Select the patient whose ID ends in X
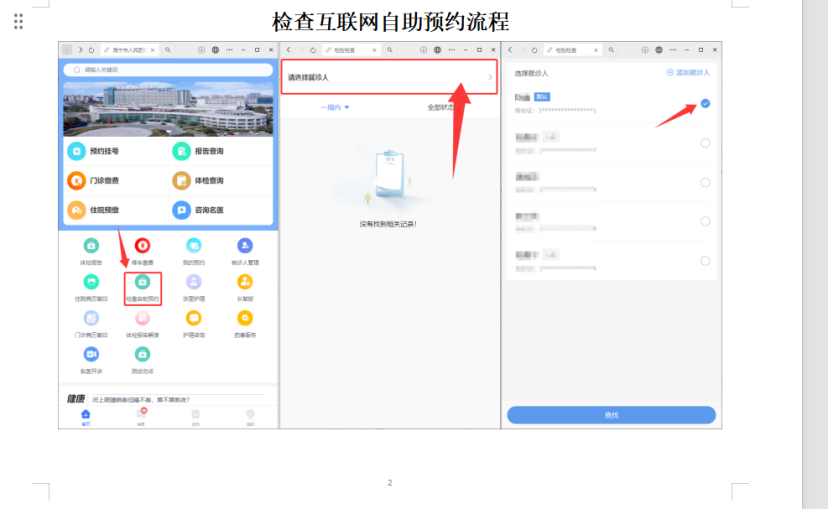 (705, 183)
